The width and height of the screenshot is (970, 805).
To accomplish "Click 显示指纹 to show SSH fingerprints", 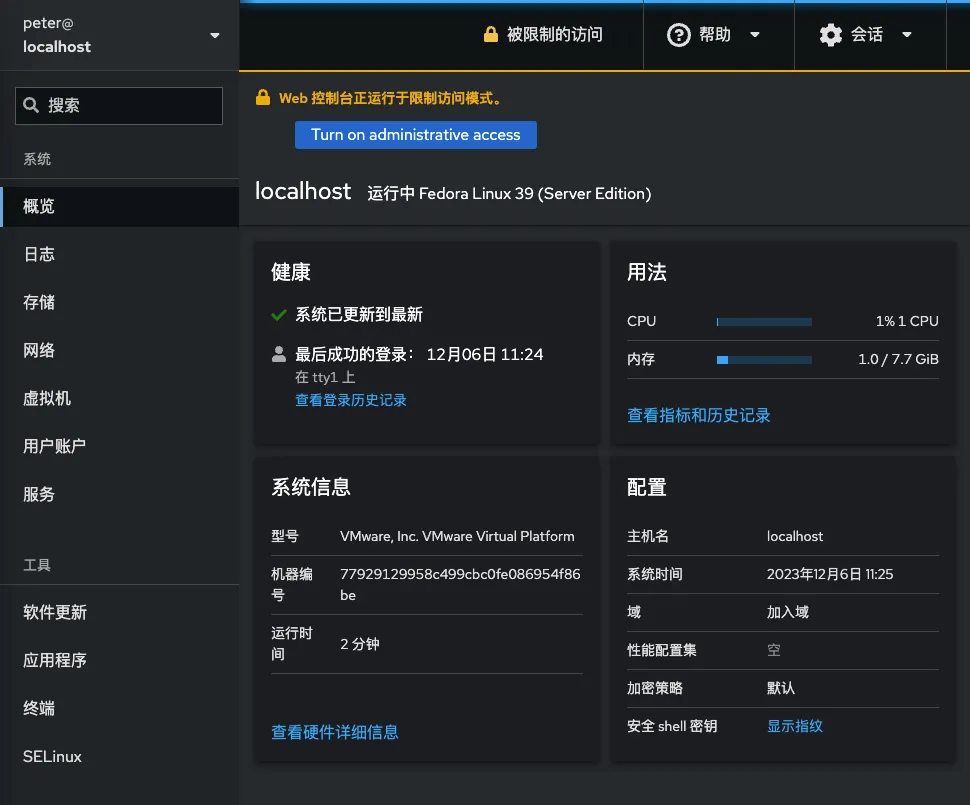I will 794,725.
